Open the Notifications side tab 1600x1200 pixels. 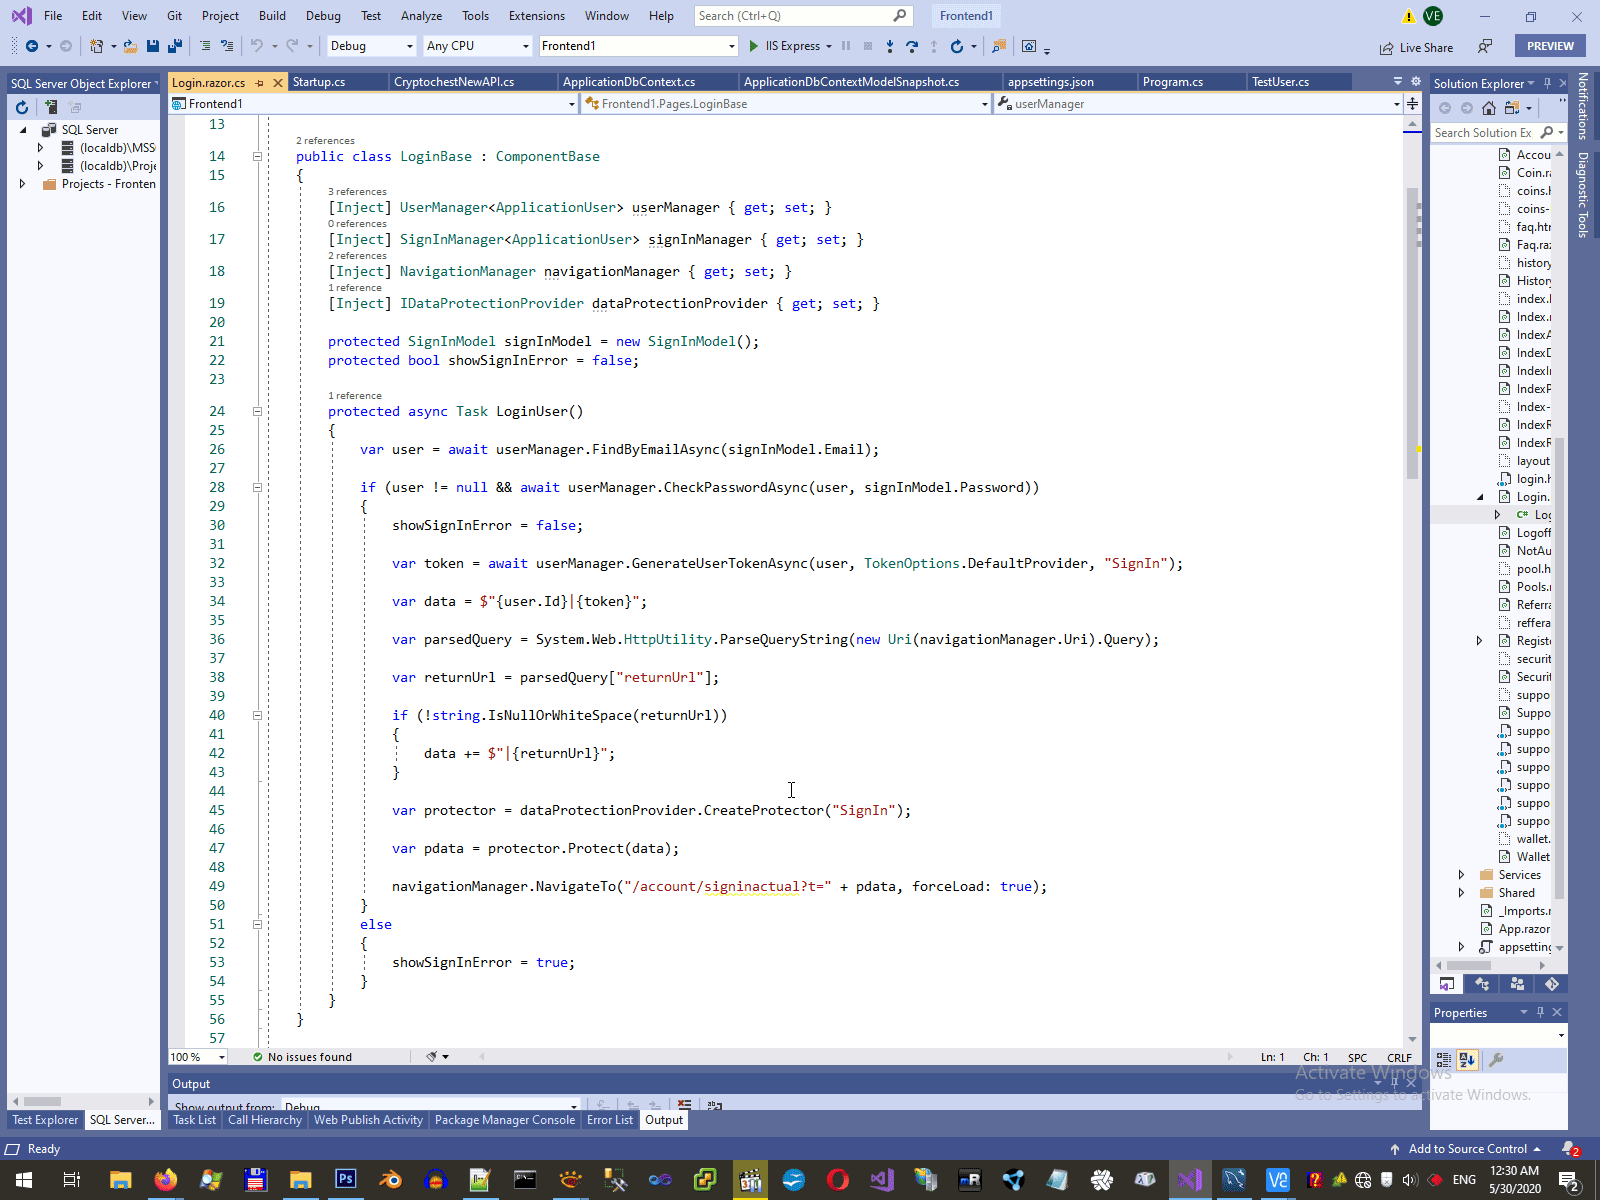tap(1583, 106)
